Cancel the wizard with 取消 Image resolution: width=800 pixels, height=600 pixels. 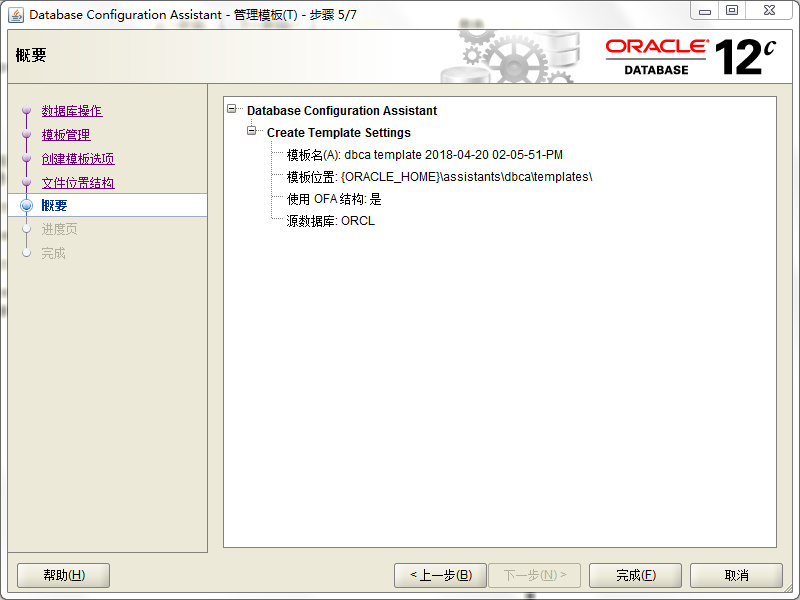point(736,576)
